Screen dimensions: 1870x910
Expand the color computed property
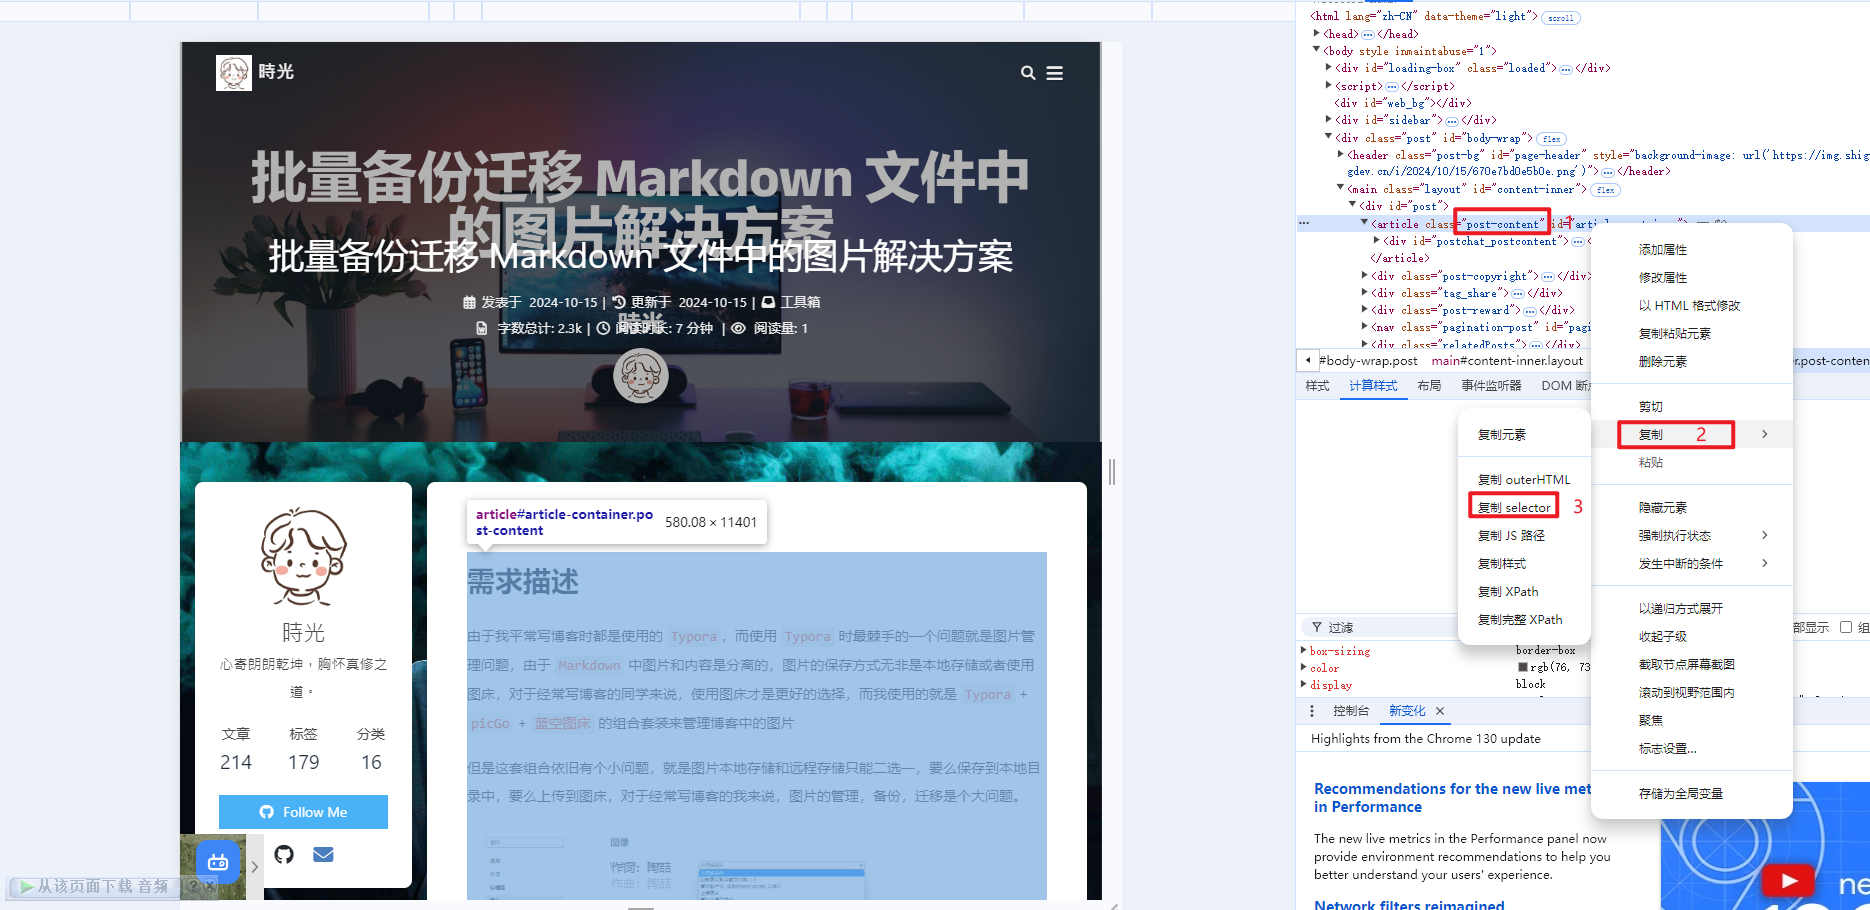coord(1303,668)
